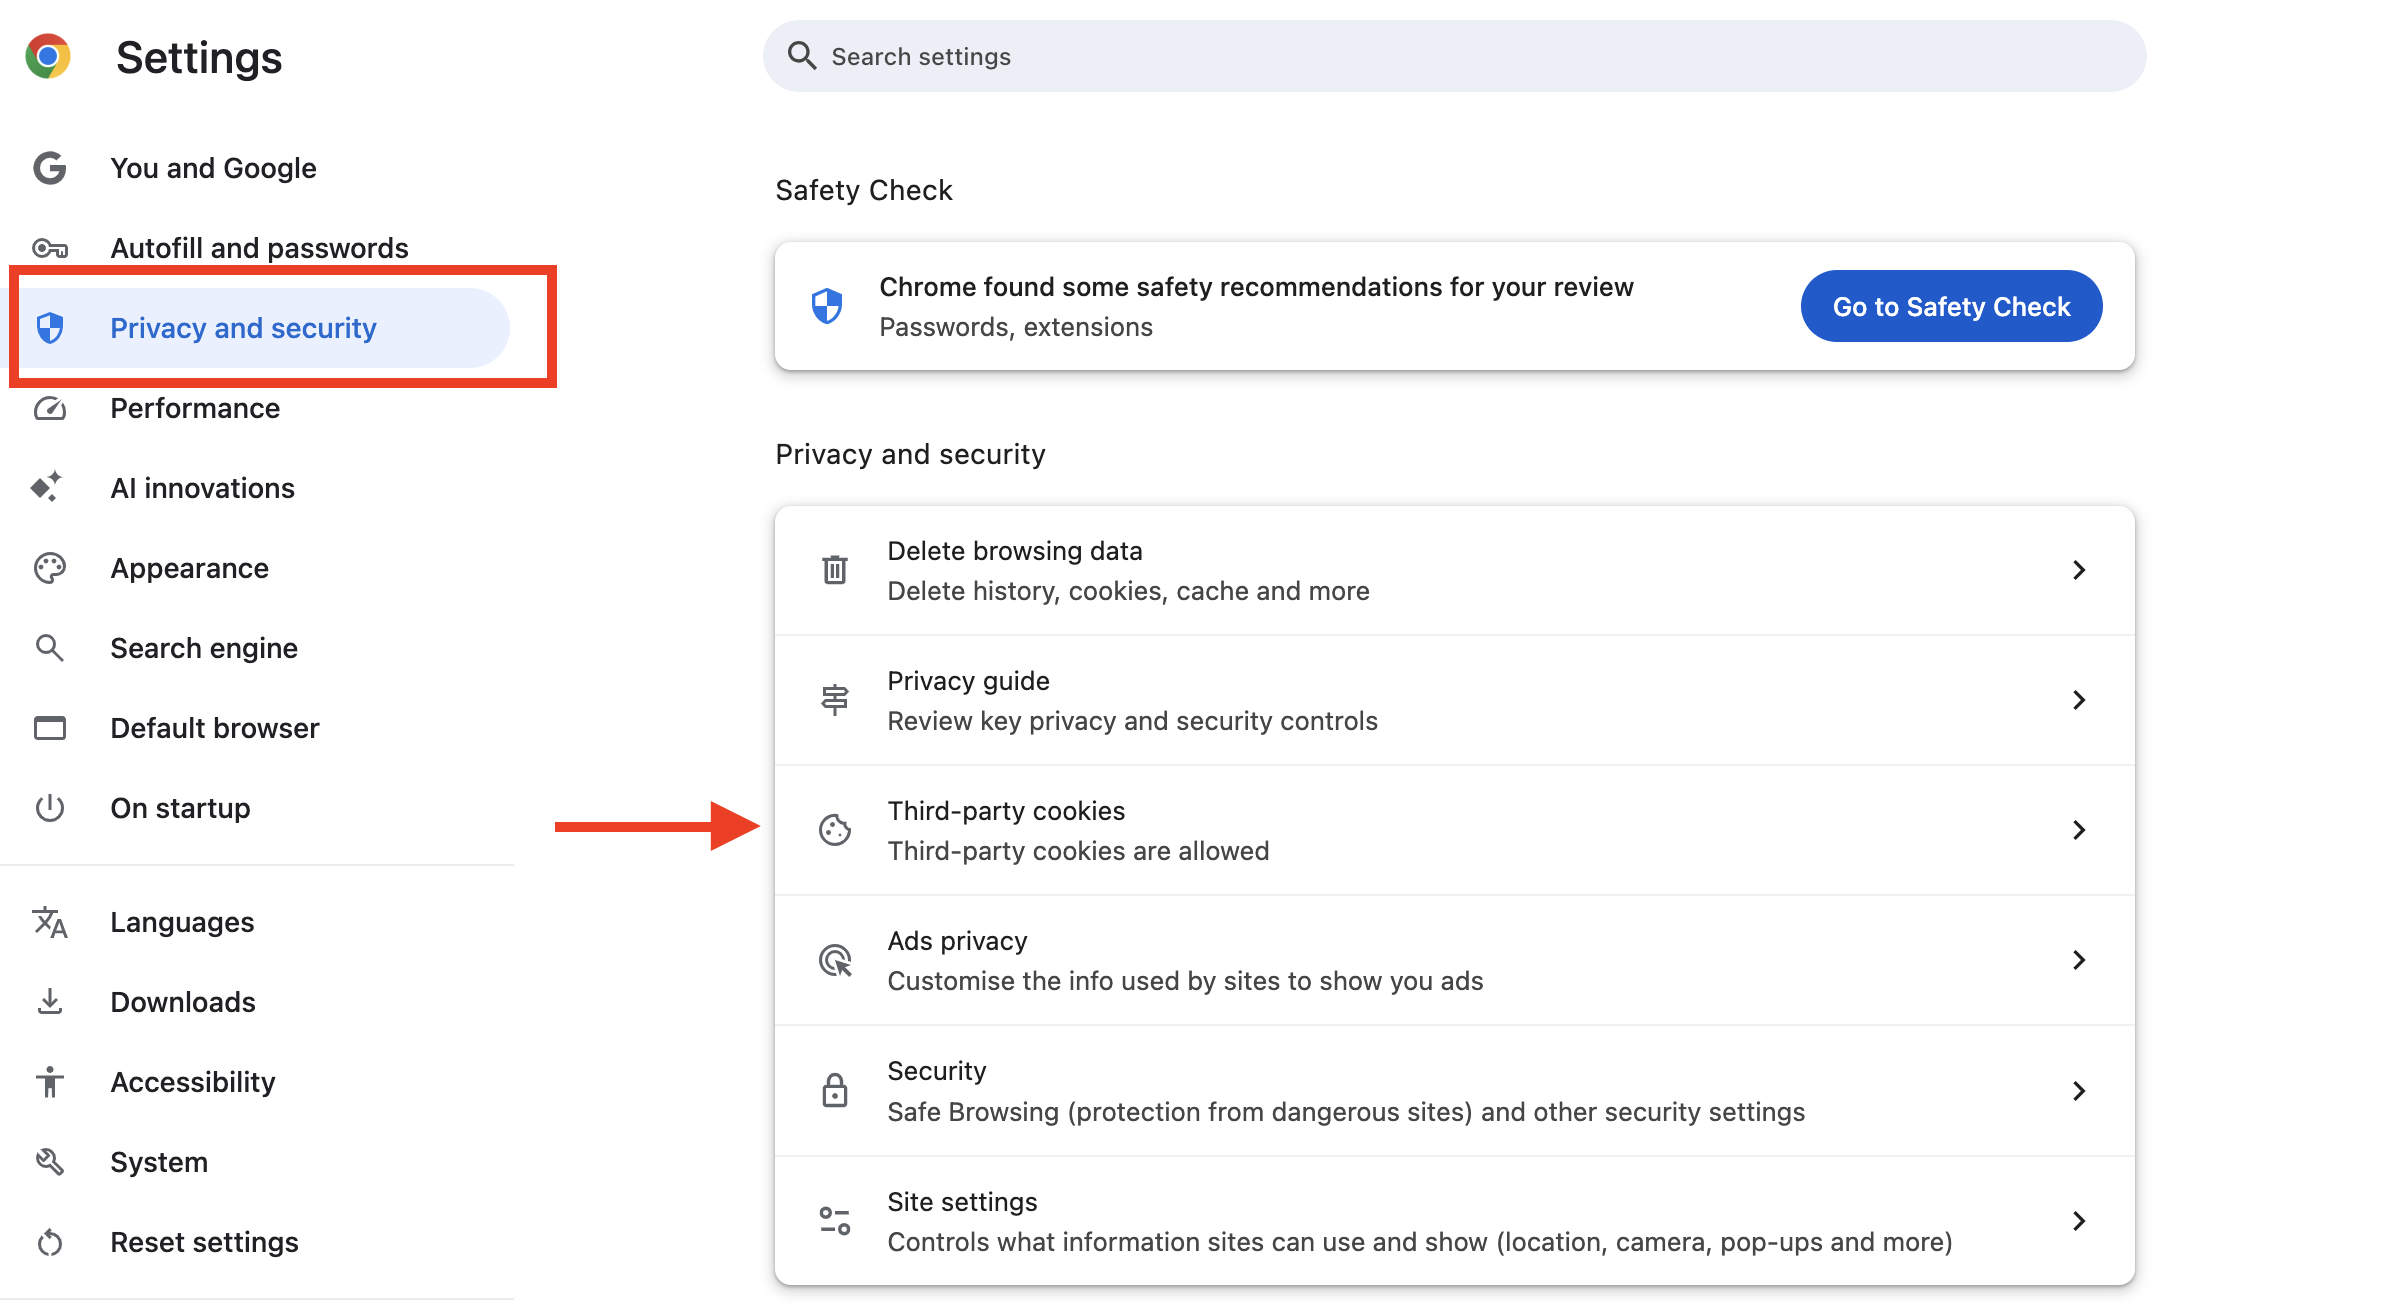Click the key icon for Autofill
The width and height of the screenshot is (2384, 1314).
point(50,248)
